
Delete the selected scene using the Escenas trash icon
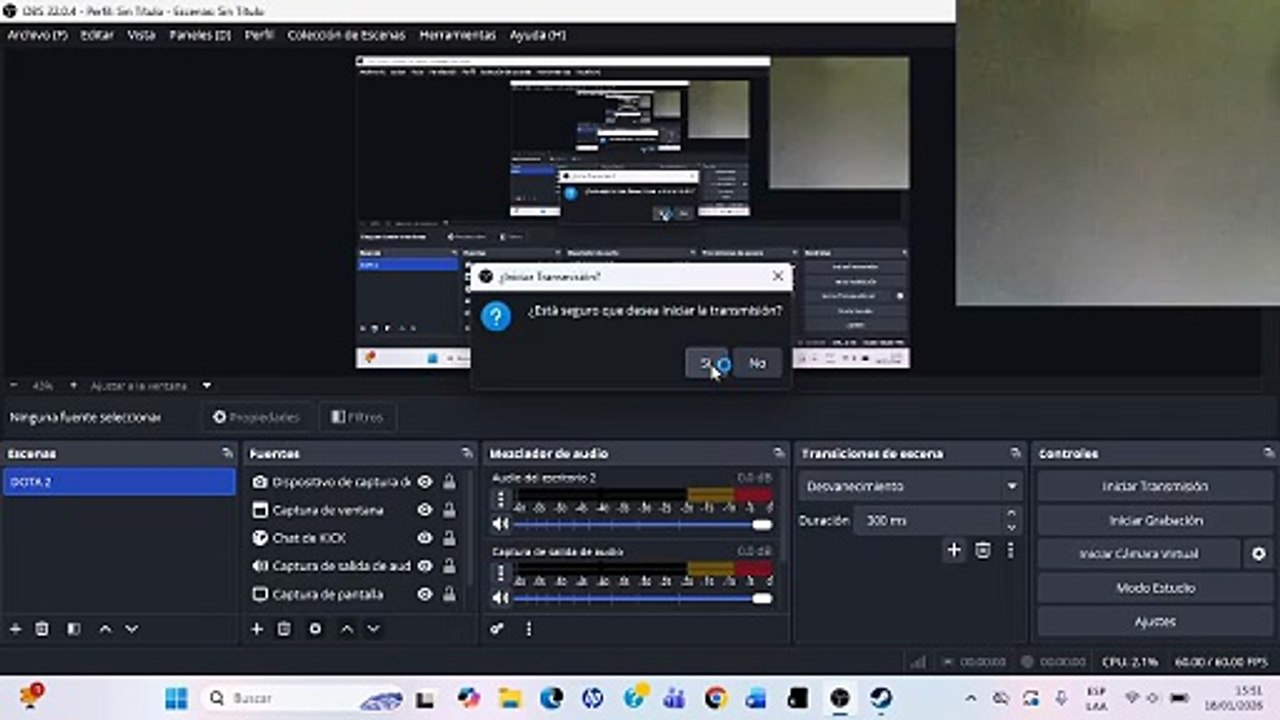pos(42,629)
